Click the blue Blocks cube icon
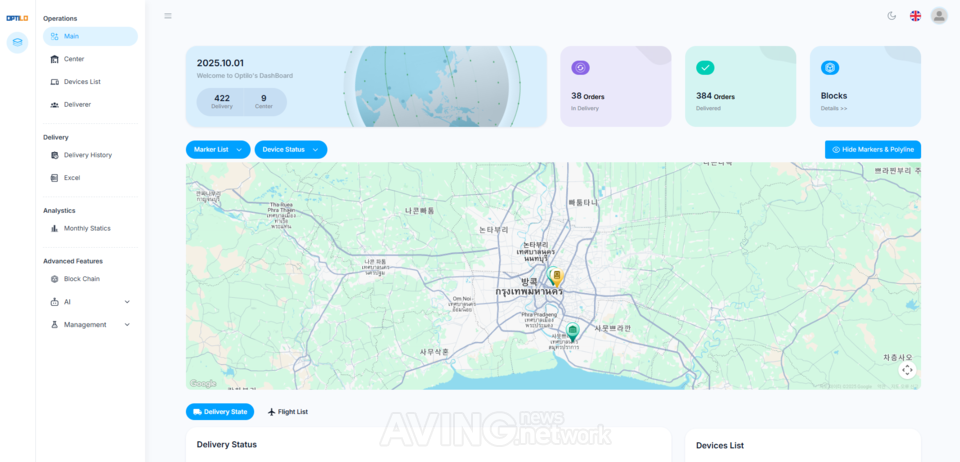960x462 pixels. 830,68
